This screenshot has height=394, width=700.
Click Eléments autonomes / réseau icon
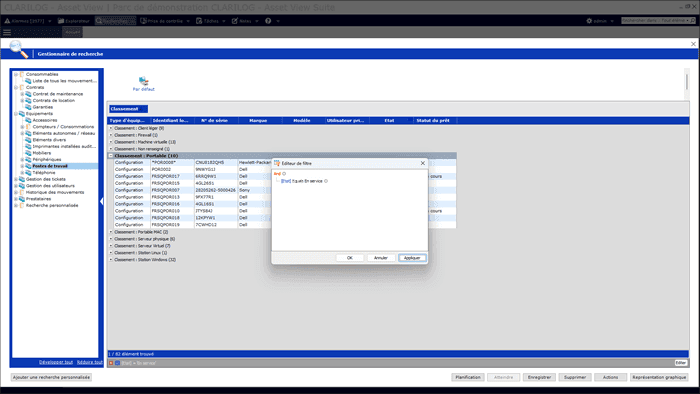(x=28, y=133)
